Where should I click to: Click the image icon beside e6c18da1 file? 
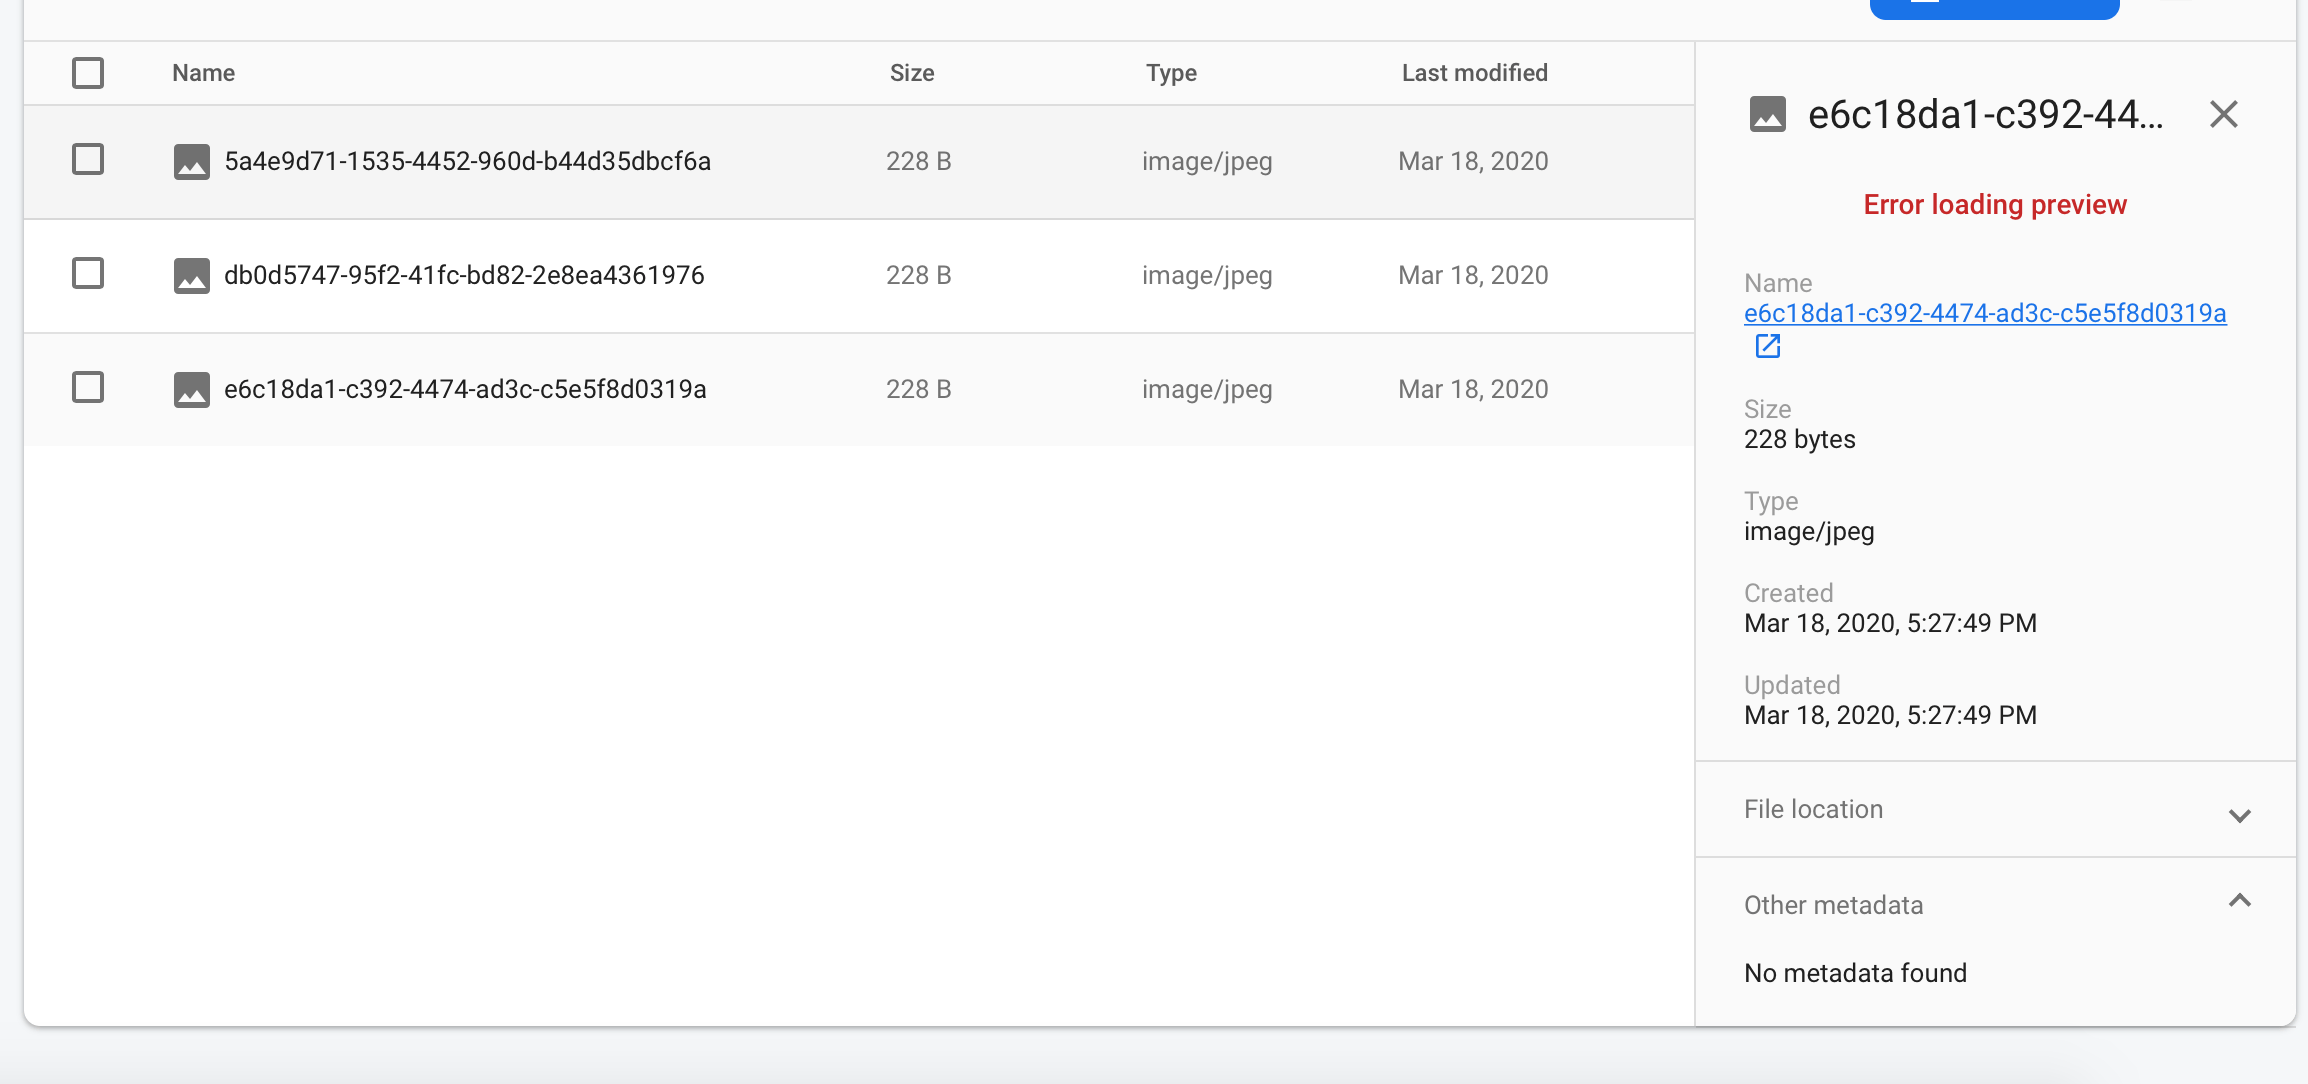pos(192,389)
